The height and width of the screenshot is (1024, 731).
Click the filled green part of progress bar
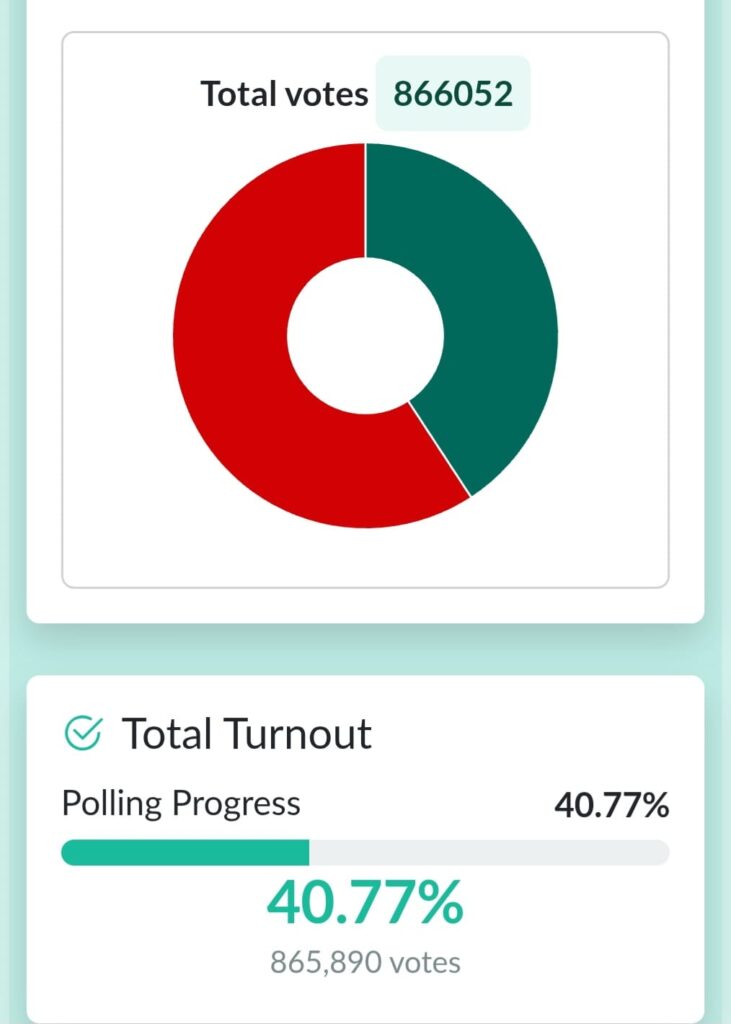(185, 852)
